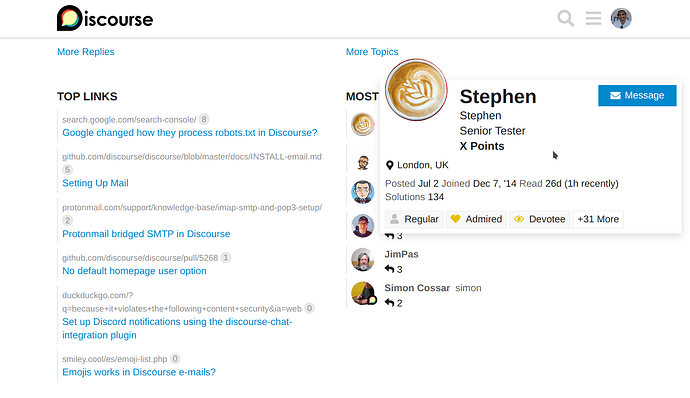Open the Setting Up Mail topic
The height and width of the screenshot is (398, 690).
[x=95, y=183]
